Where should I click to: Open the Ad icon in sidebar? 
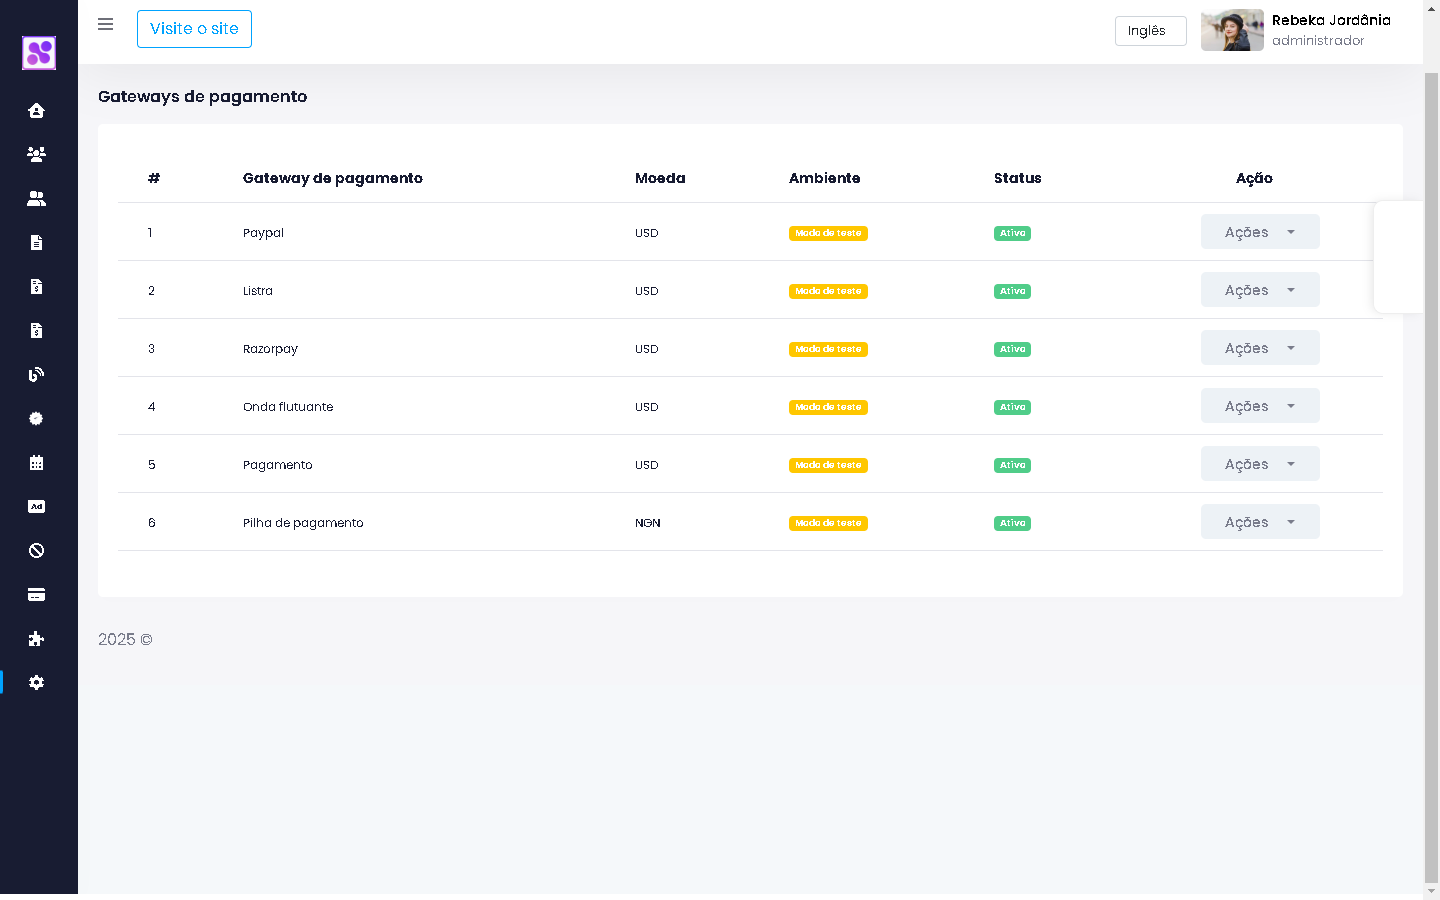click(37, 507)
